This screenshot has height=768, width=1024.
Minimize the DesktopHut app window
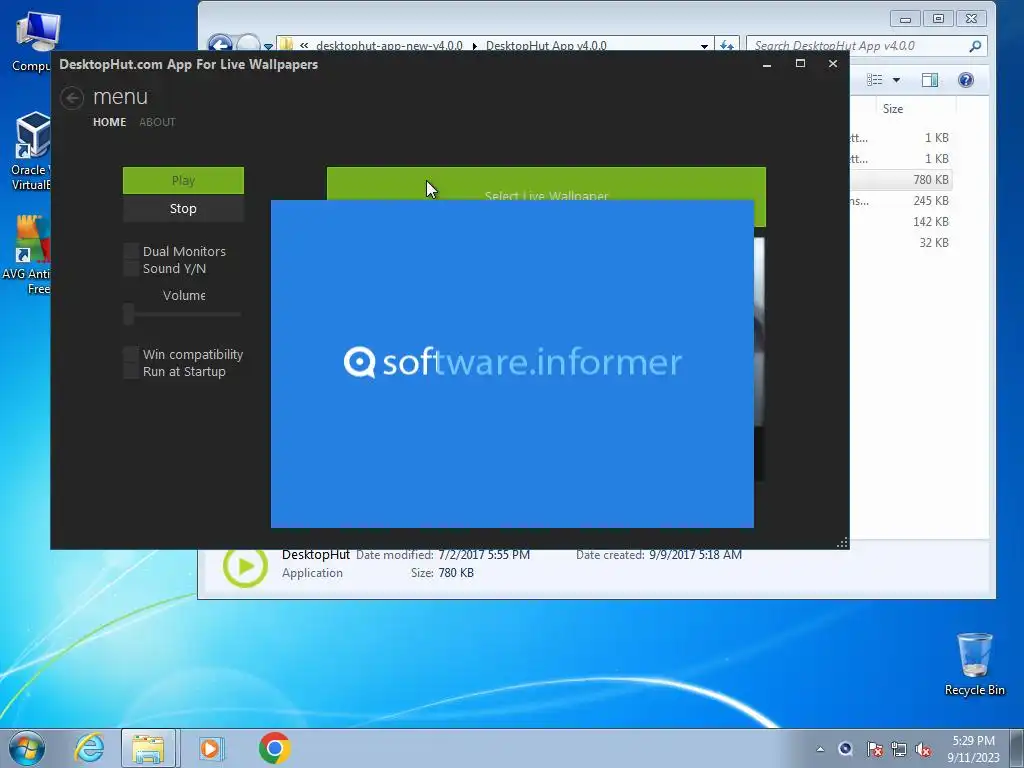tap(767, 64)
